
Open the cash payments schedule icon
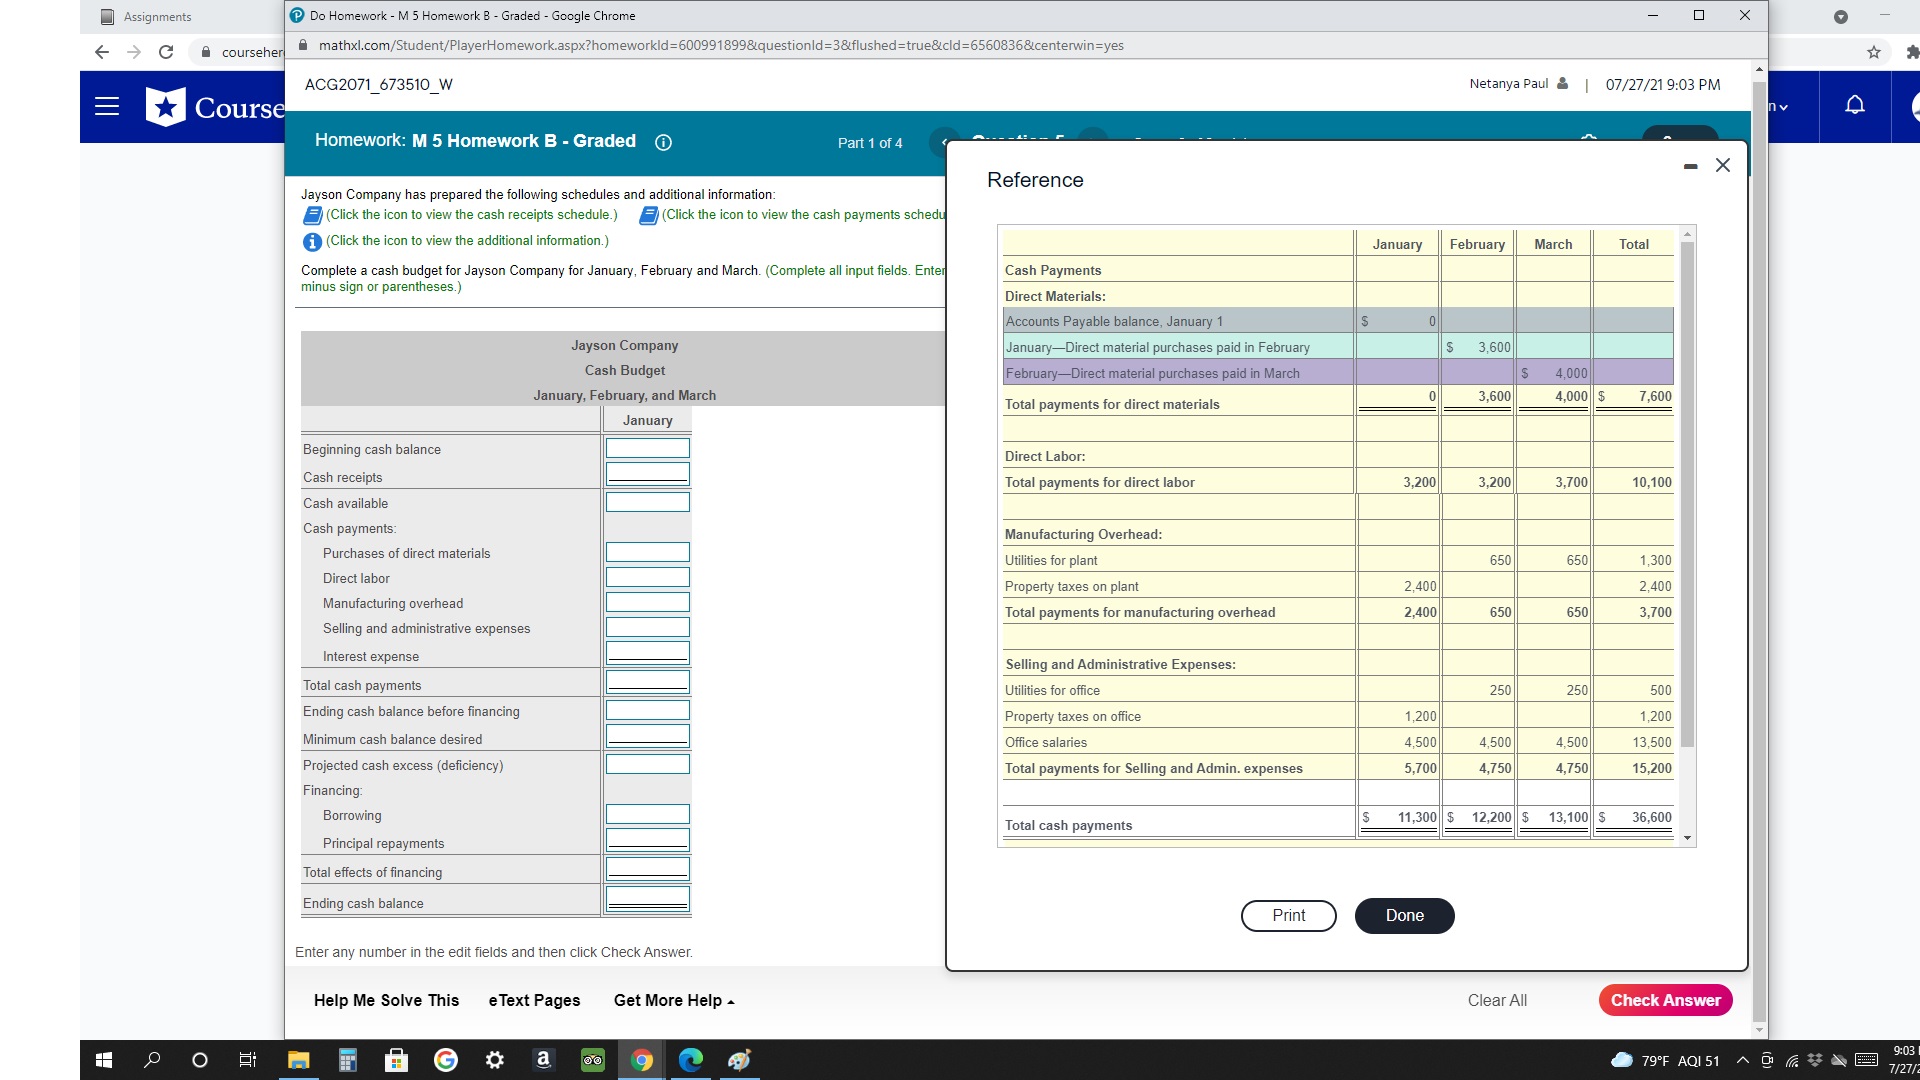(x=648, y=215)
